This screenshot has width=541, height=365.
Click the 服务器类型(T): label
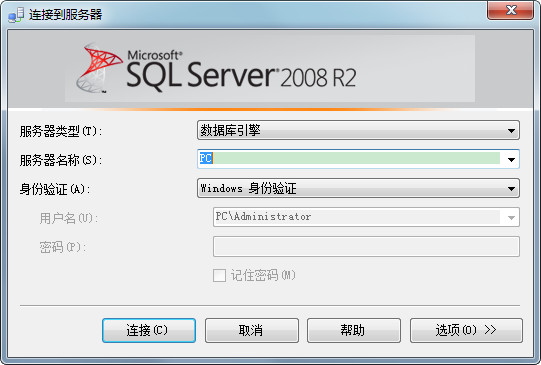coord(61,131)
